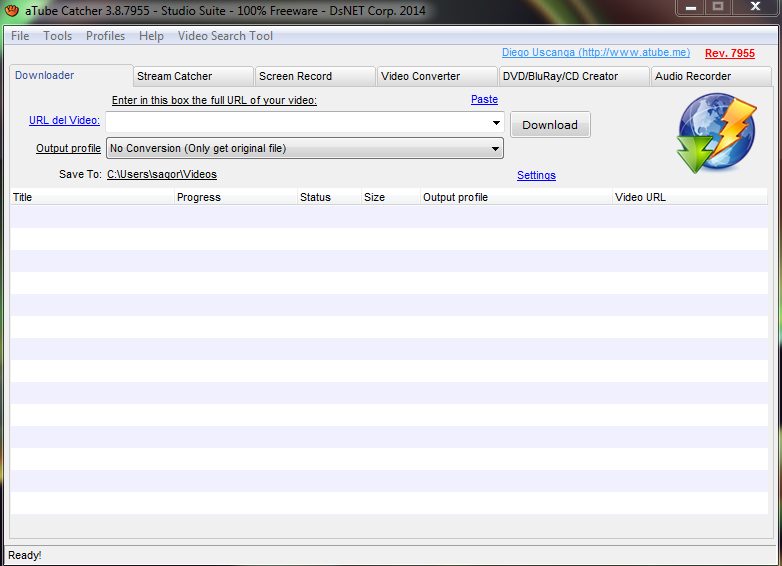Expand the video URL history dropdown arrow
Screen dimensions: 782x566
pyautogui.click(x=496, y=122)
